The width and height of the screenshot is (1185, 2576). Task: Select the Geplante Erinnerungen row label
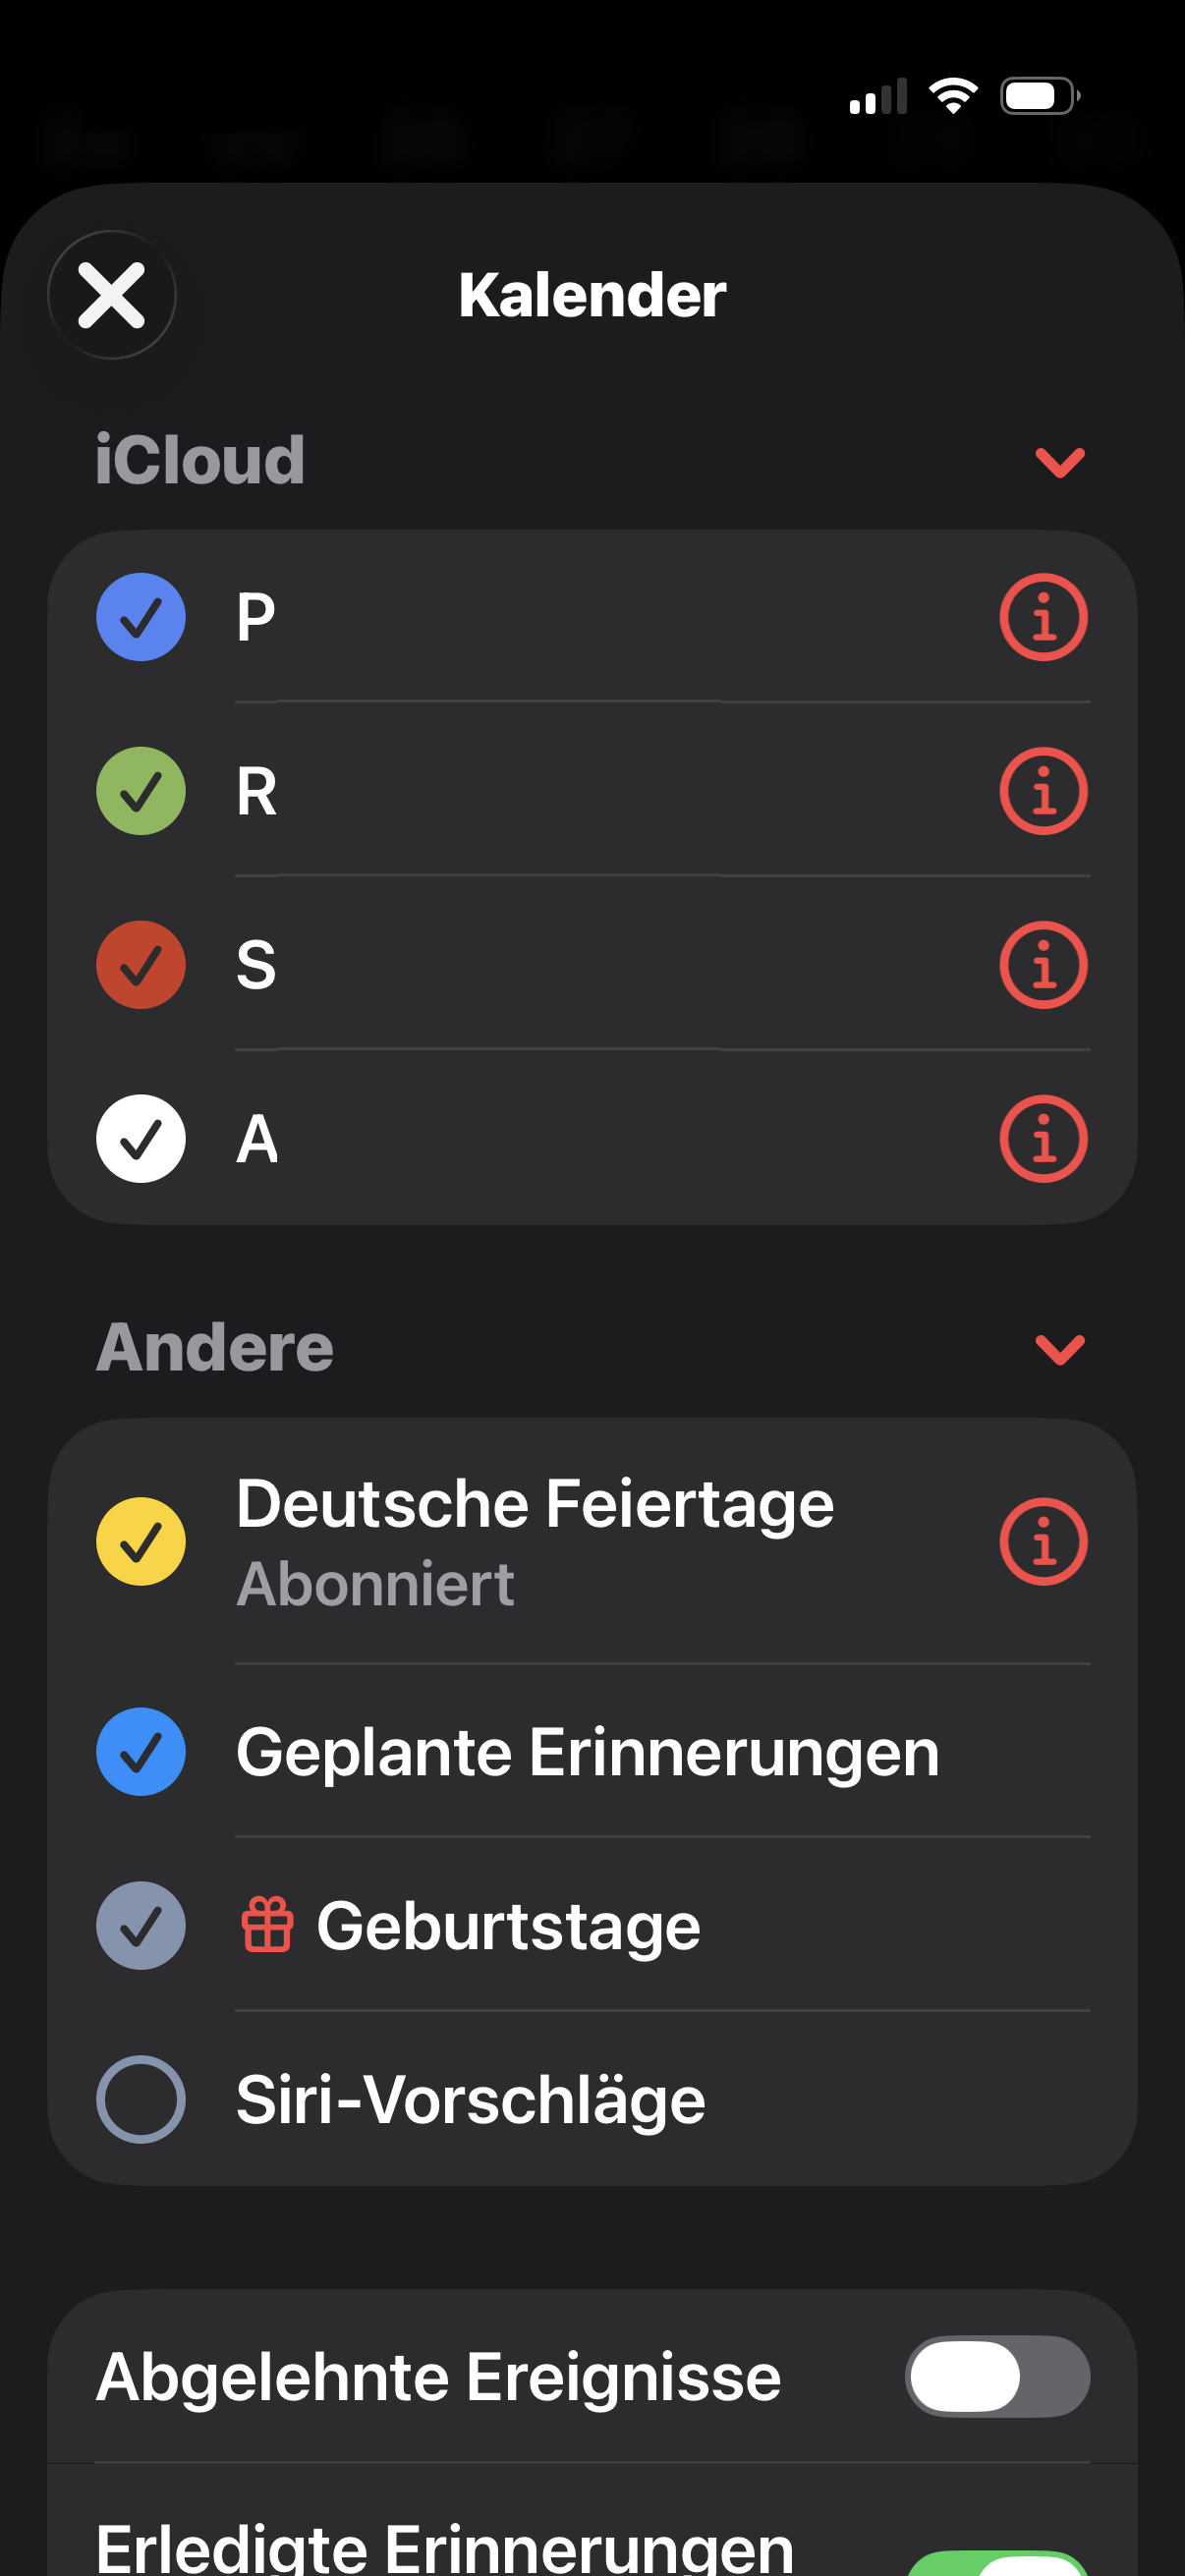click(x=588, y=1752)
